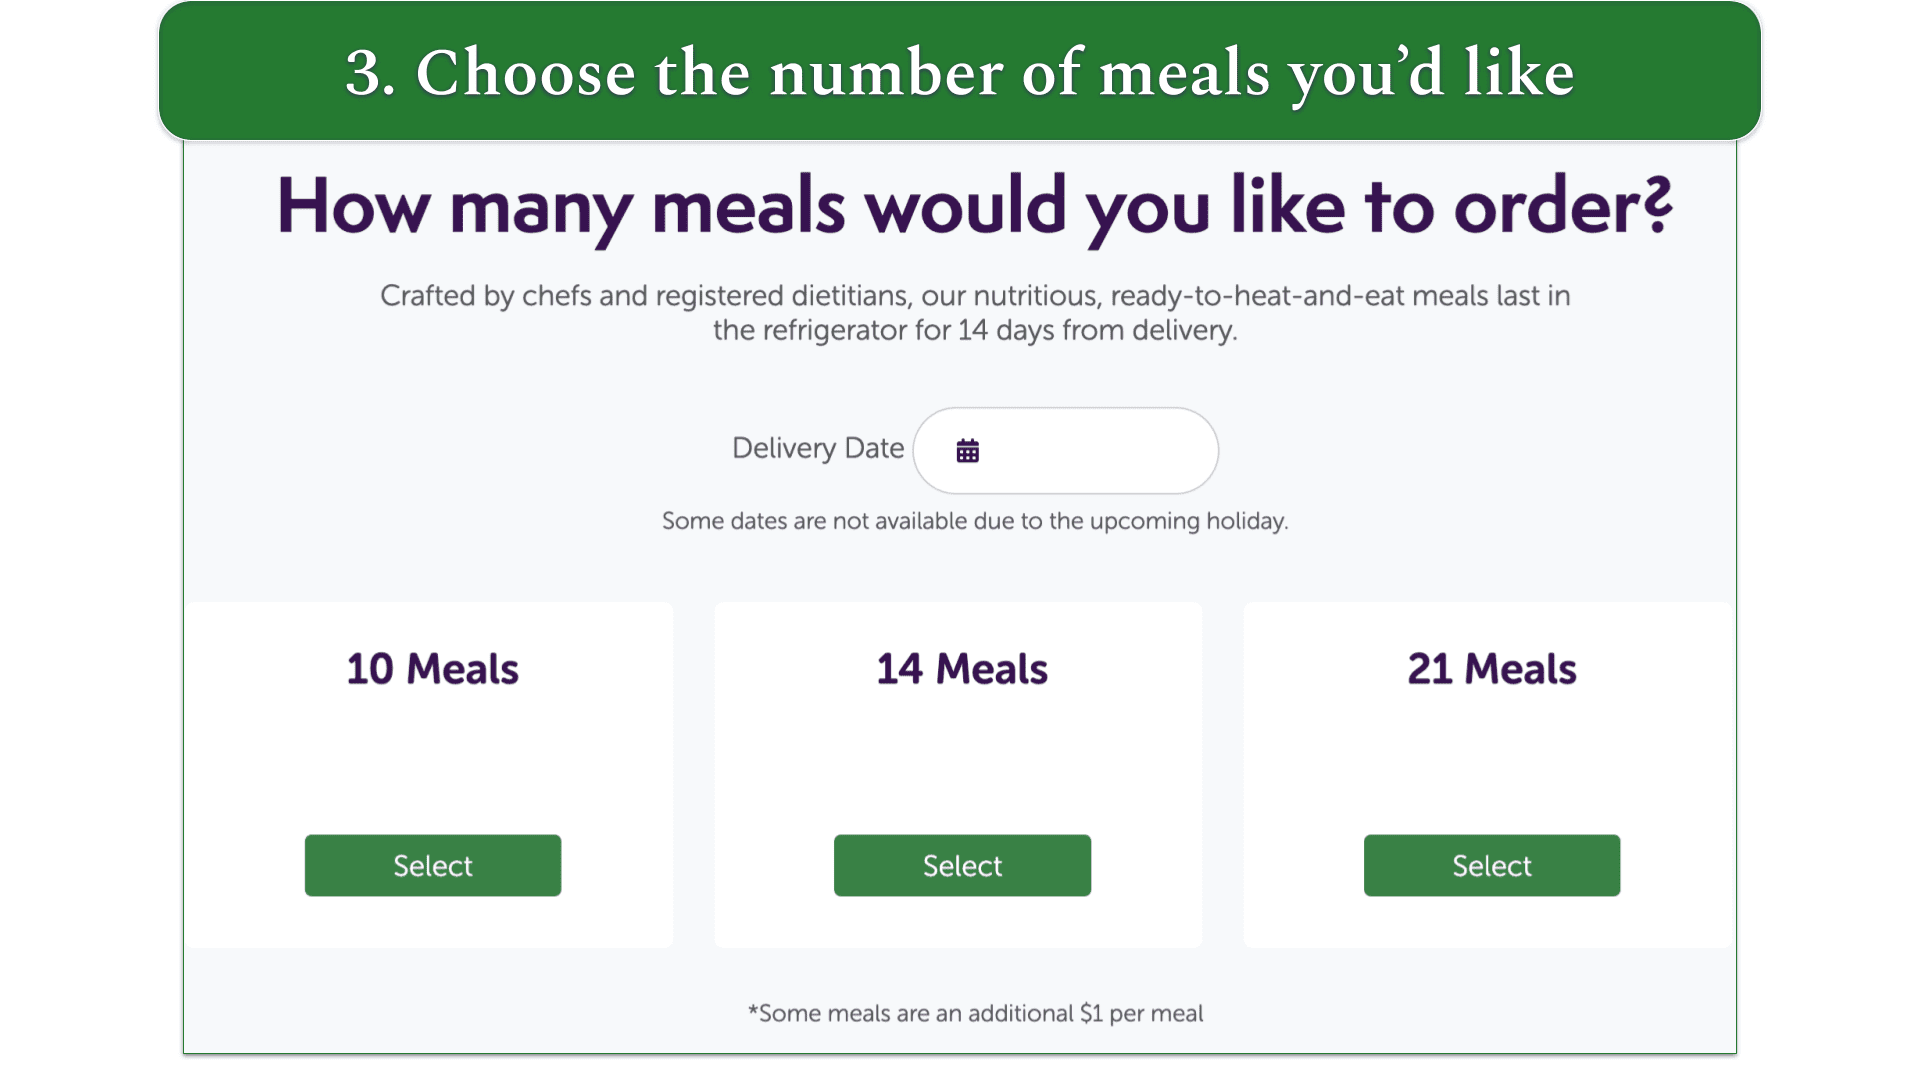This screenshot has width=1920, height=1080.
Task: Select the 21 Meals plan
Action: [1490, 865]
